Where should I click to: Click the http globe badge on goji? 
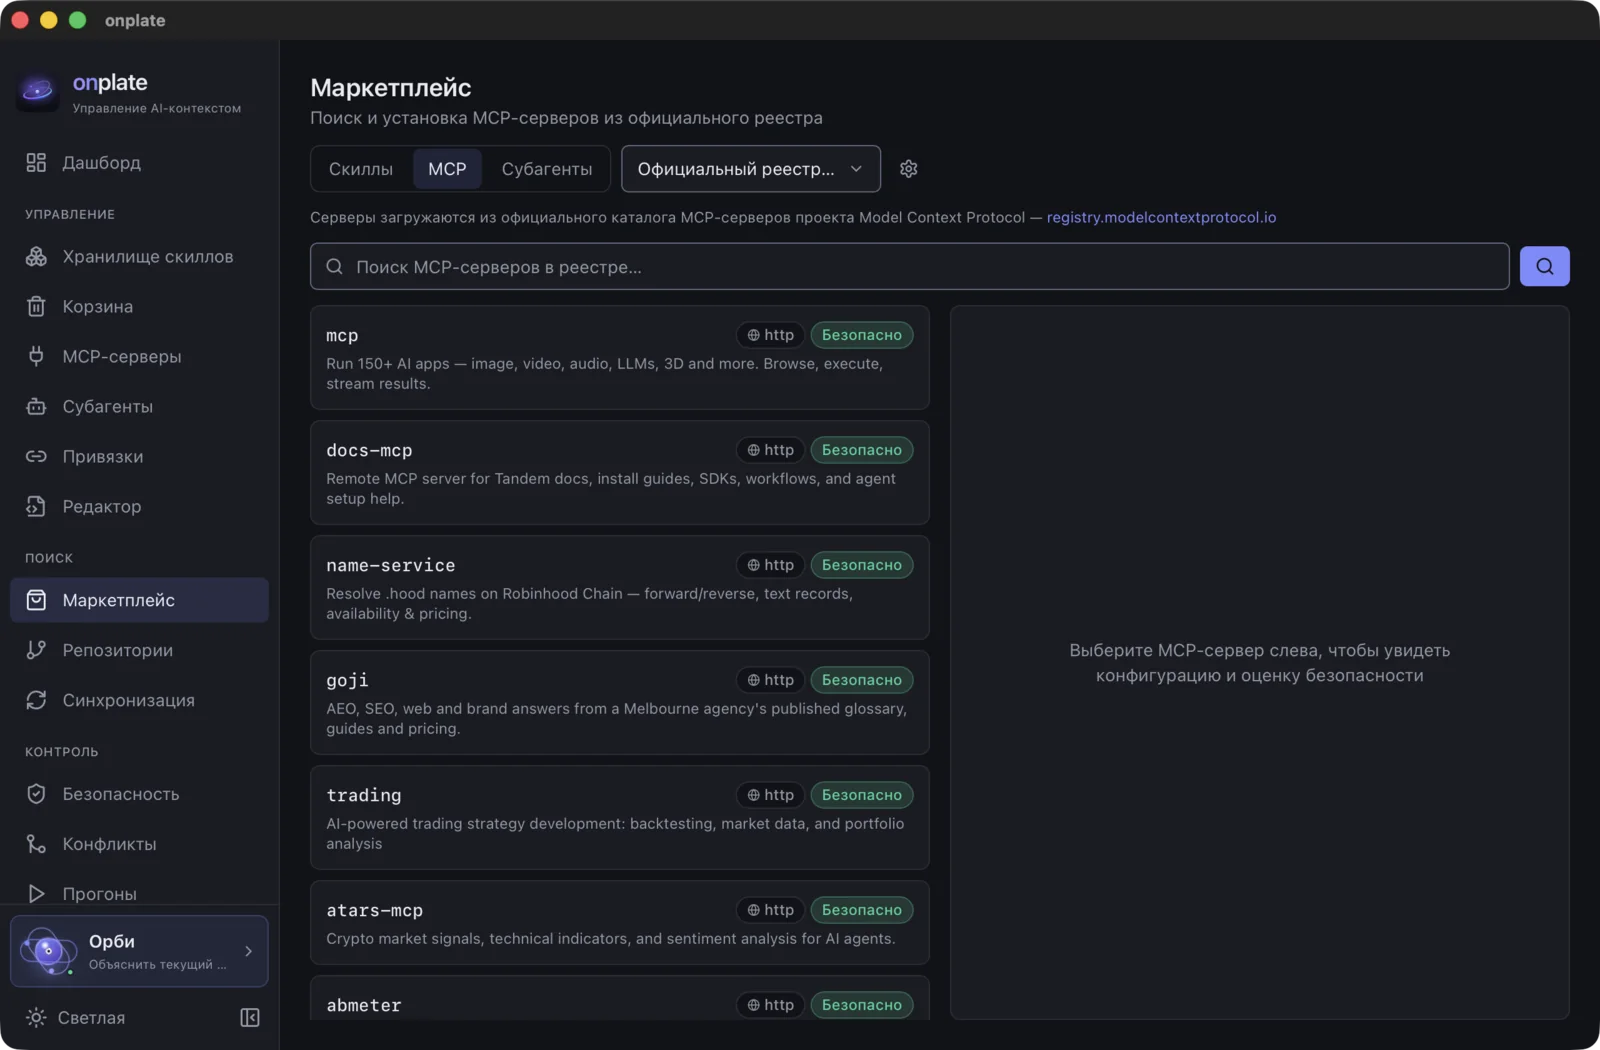pos(770,680)
